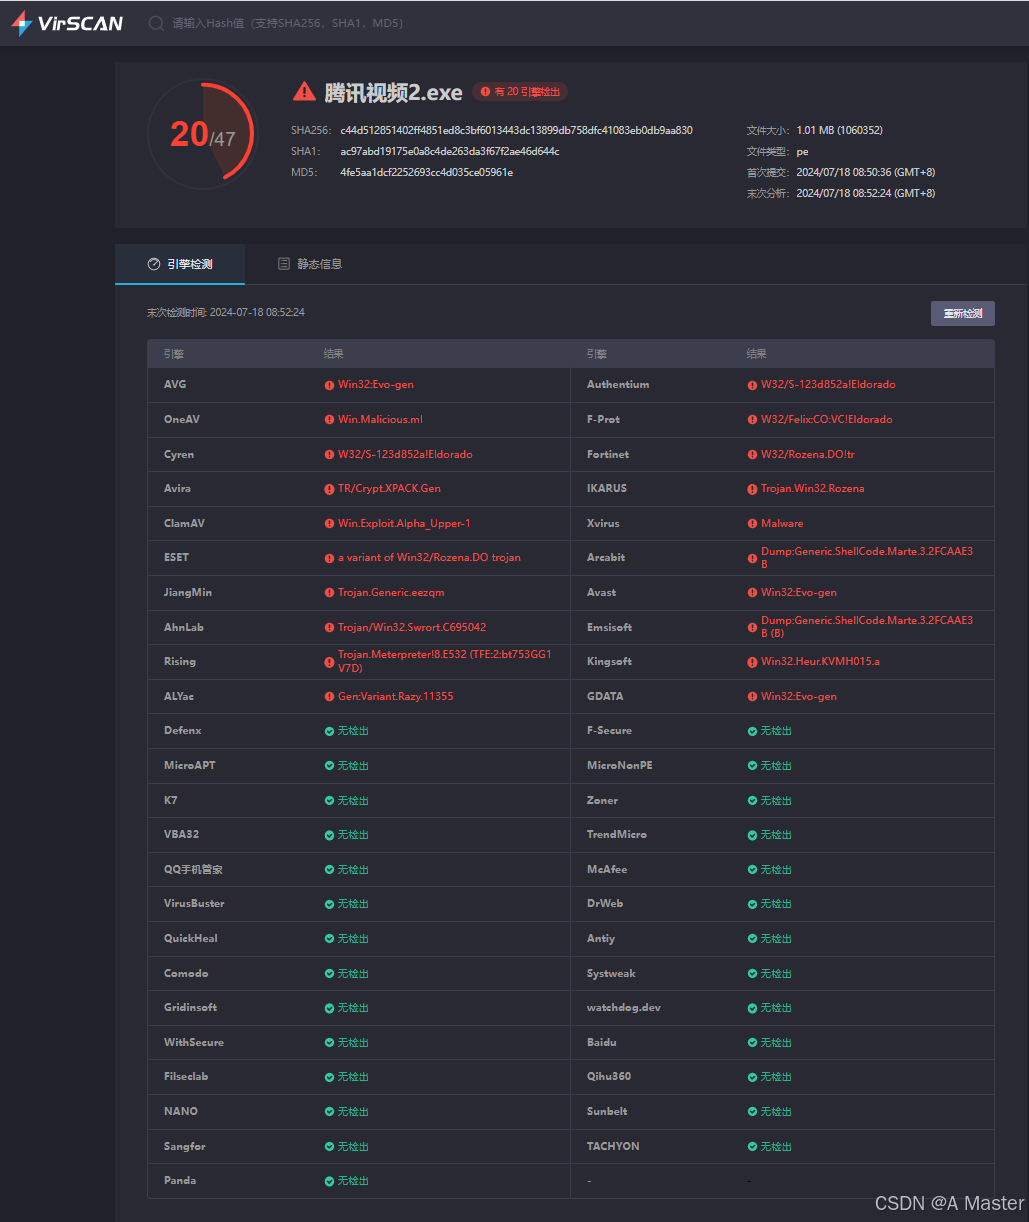Click the red warning triangle beside the file name
This screenshot has width=1029, height=1222.
(x=304, y=92)
